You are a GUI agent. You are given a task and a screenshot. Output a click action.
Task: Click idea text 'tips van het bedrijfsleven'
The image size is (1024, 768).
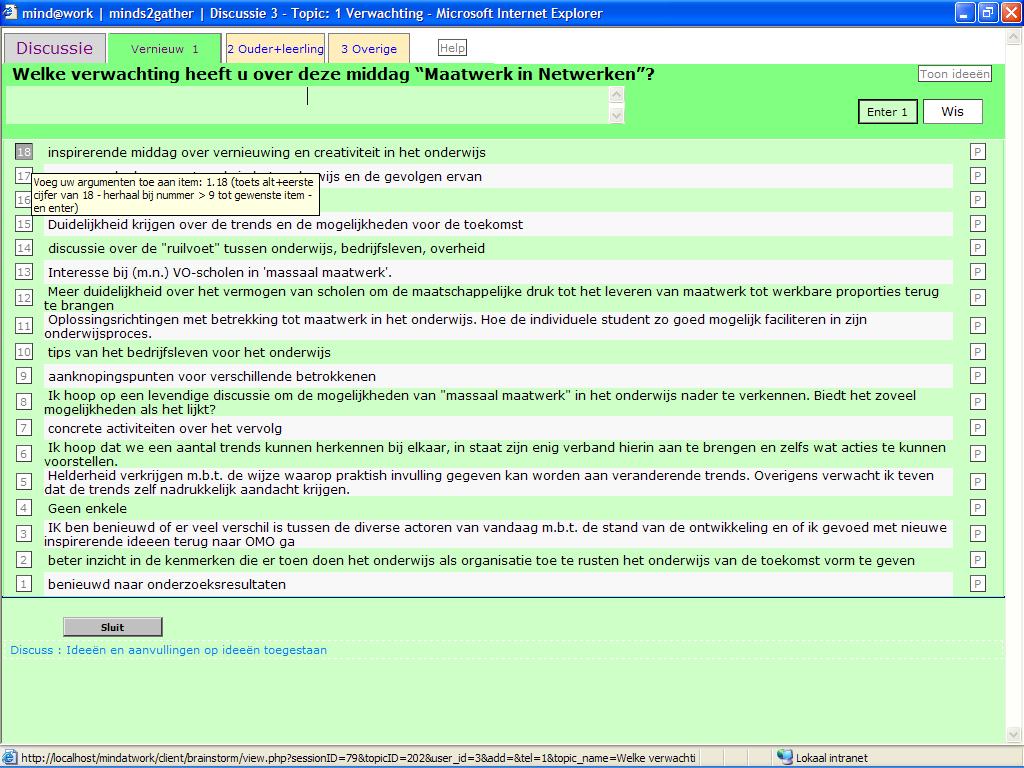click(189, 352)
